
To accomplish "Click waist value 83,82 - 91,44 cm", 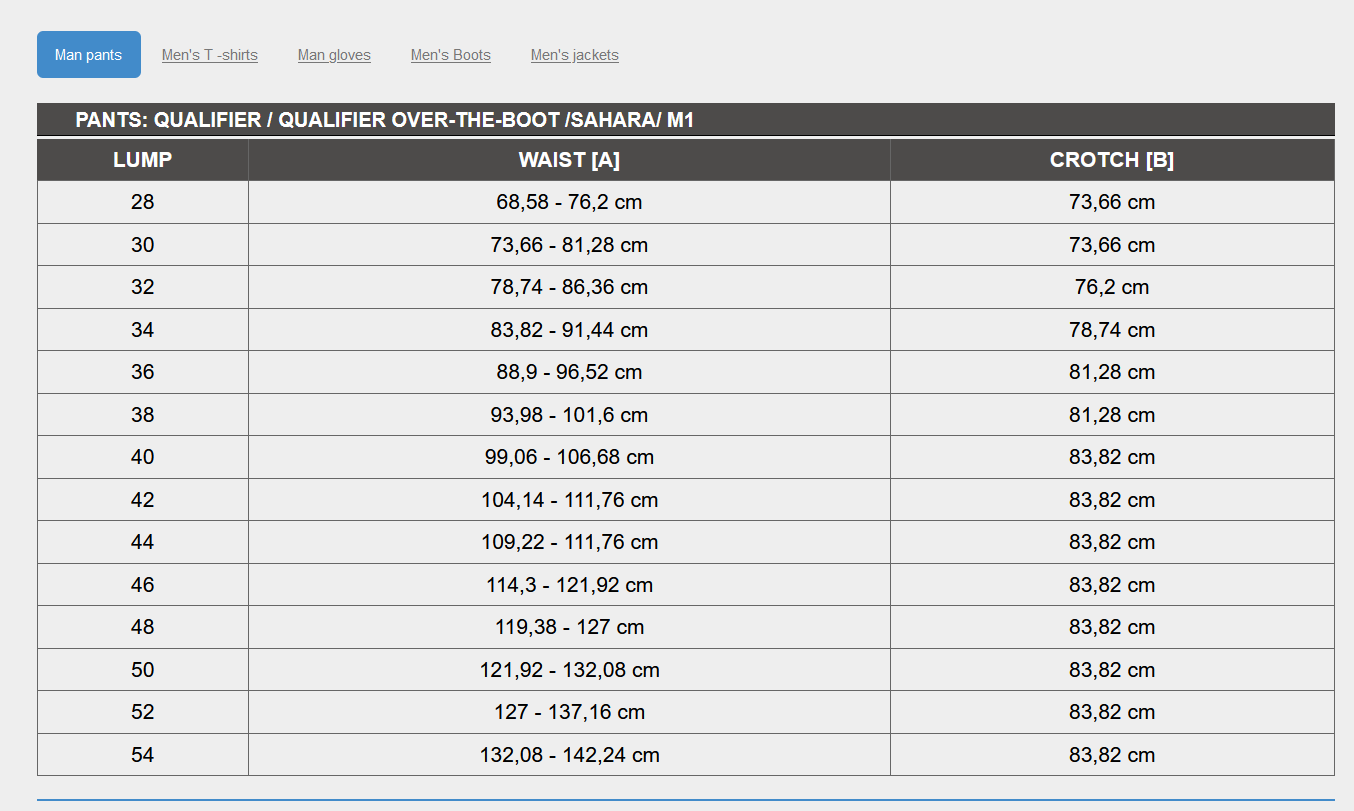I will click(569, 330).
